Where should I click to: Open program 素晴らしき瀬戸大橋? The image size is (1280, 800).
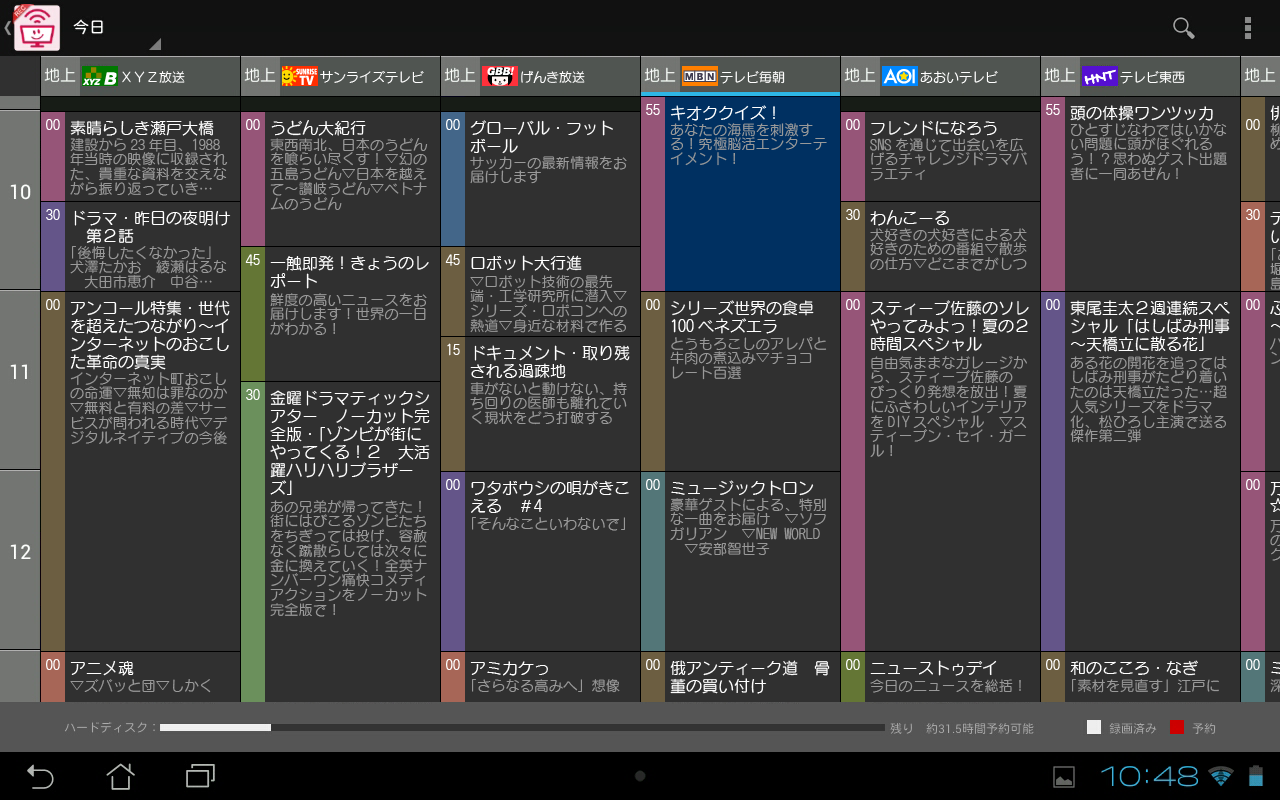(x=140, y=156)
